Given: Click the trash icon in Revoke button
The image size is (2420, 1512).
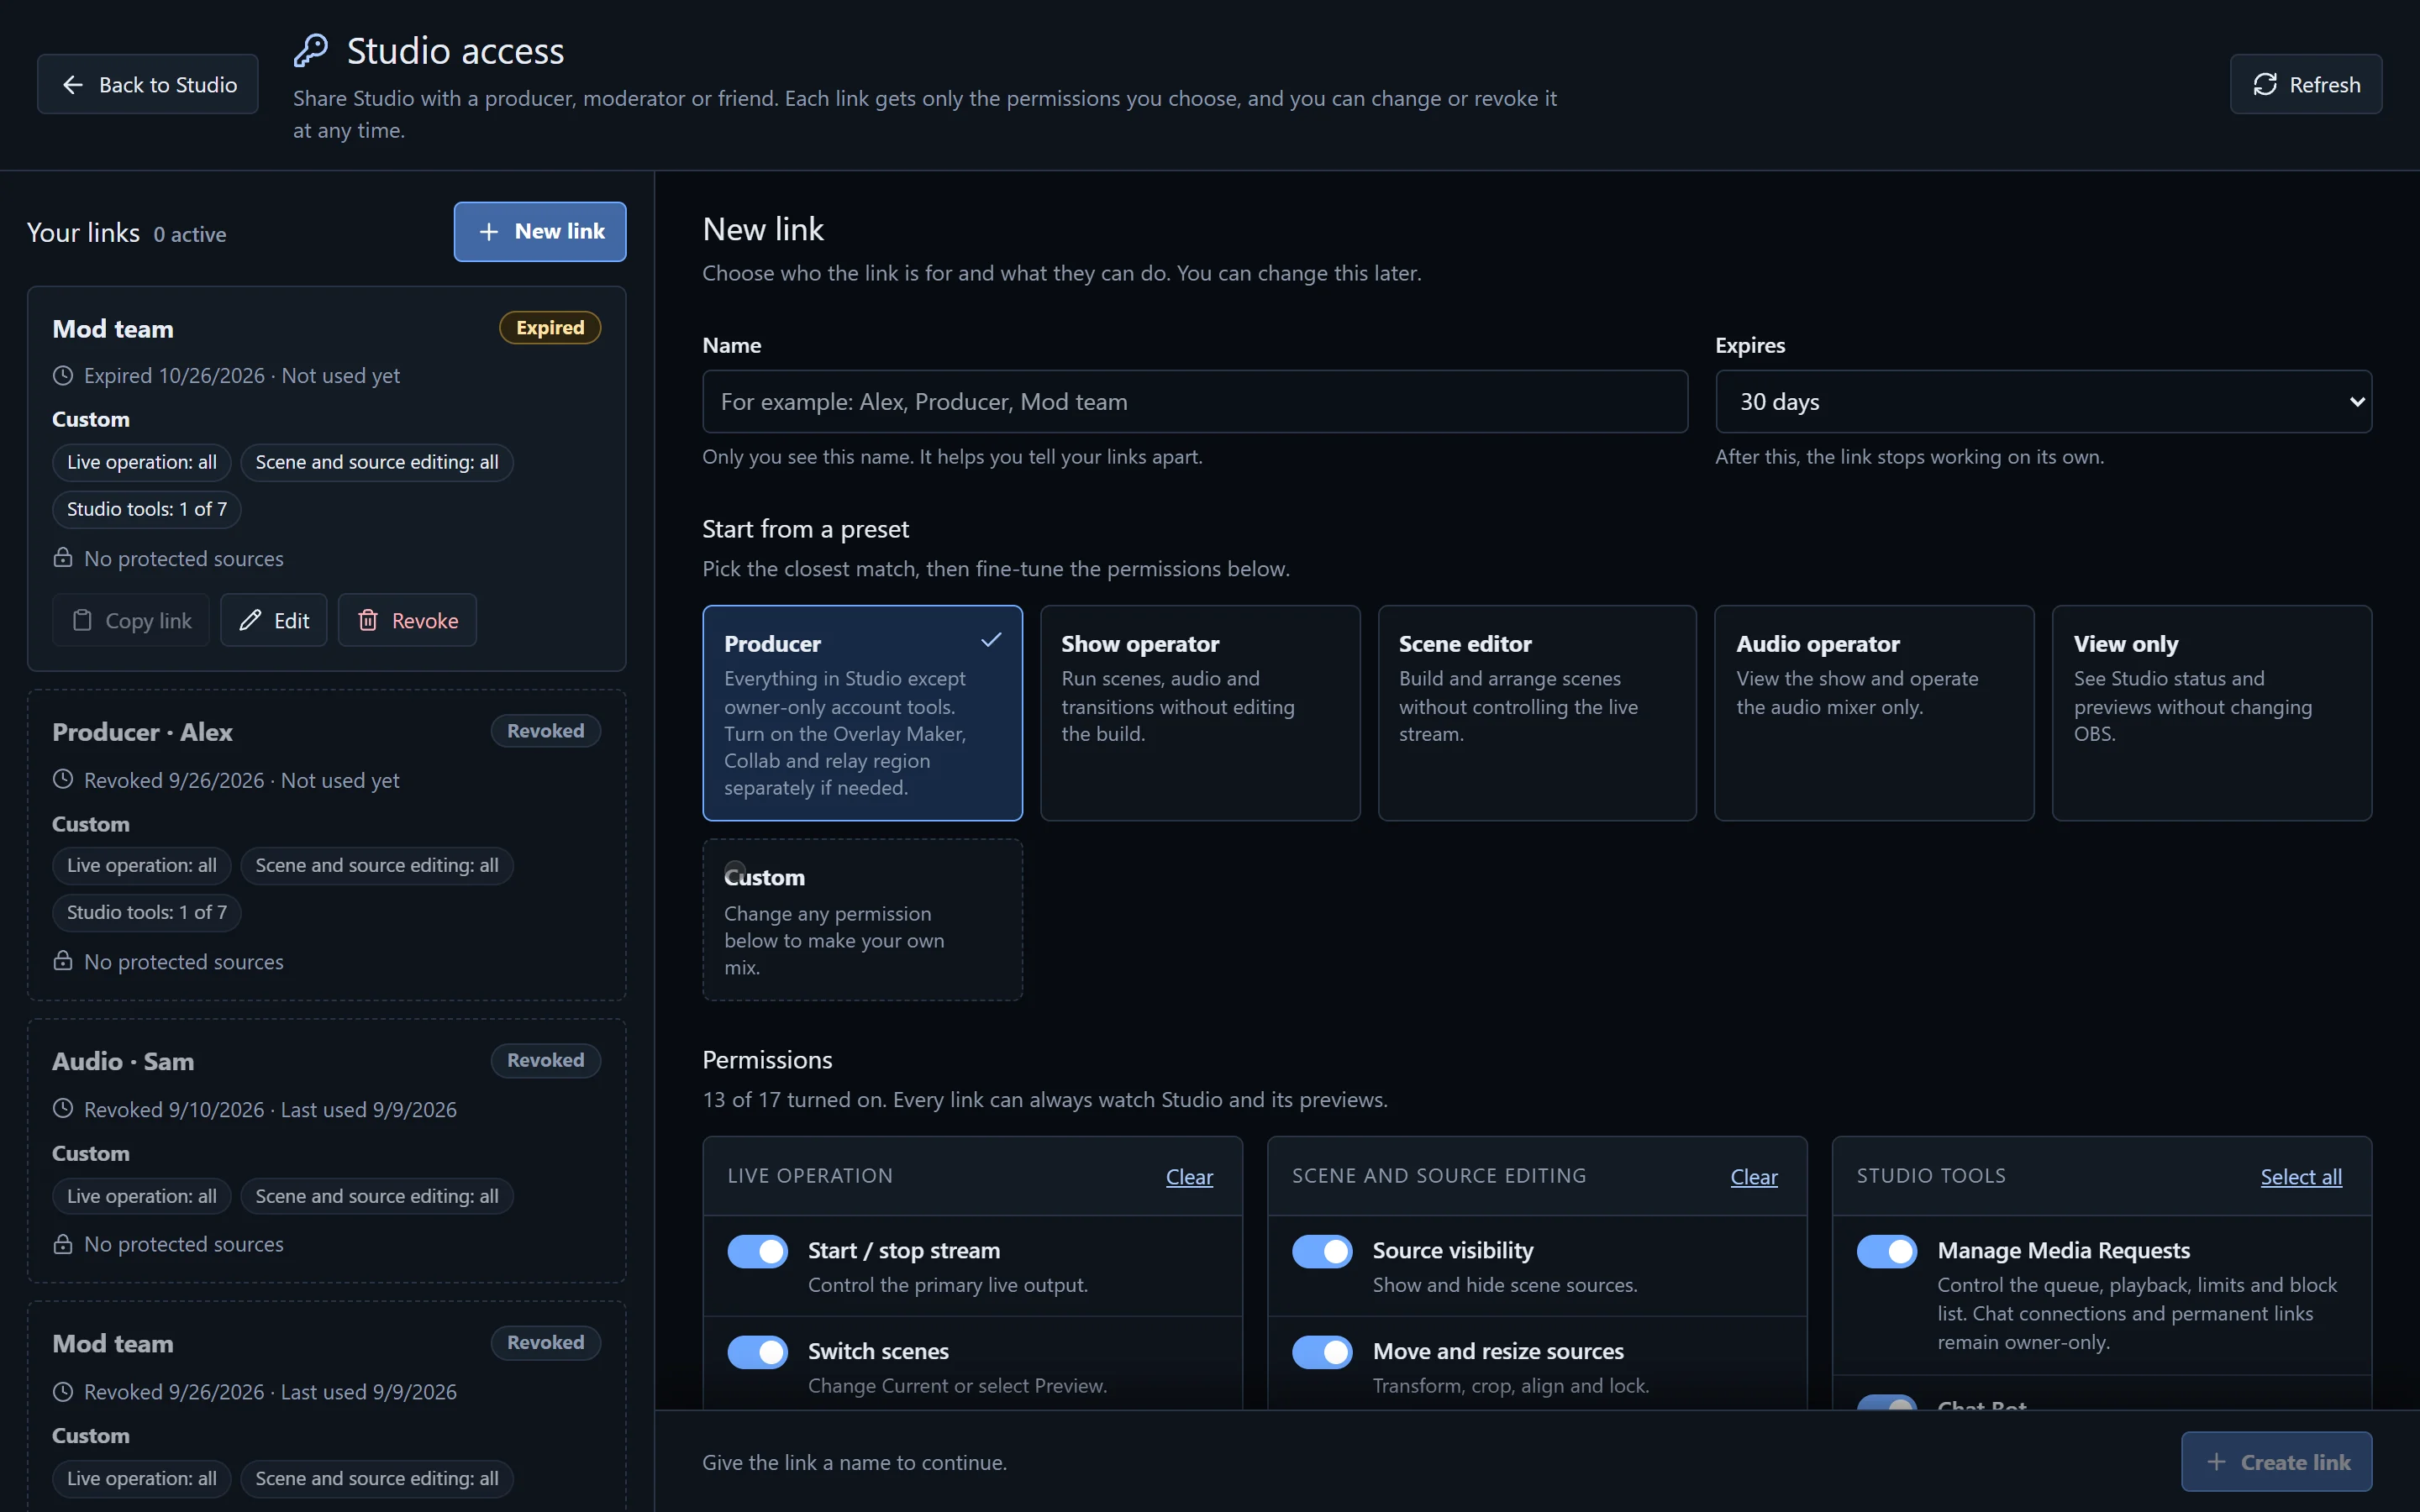Looking at the screenshot, I should click(x=368, y=621).
